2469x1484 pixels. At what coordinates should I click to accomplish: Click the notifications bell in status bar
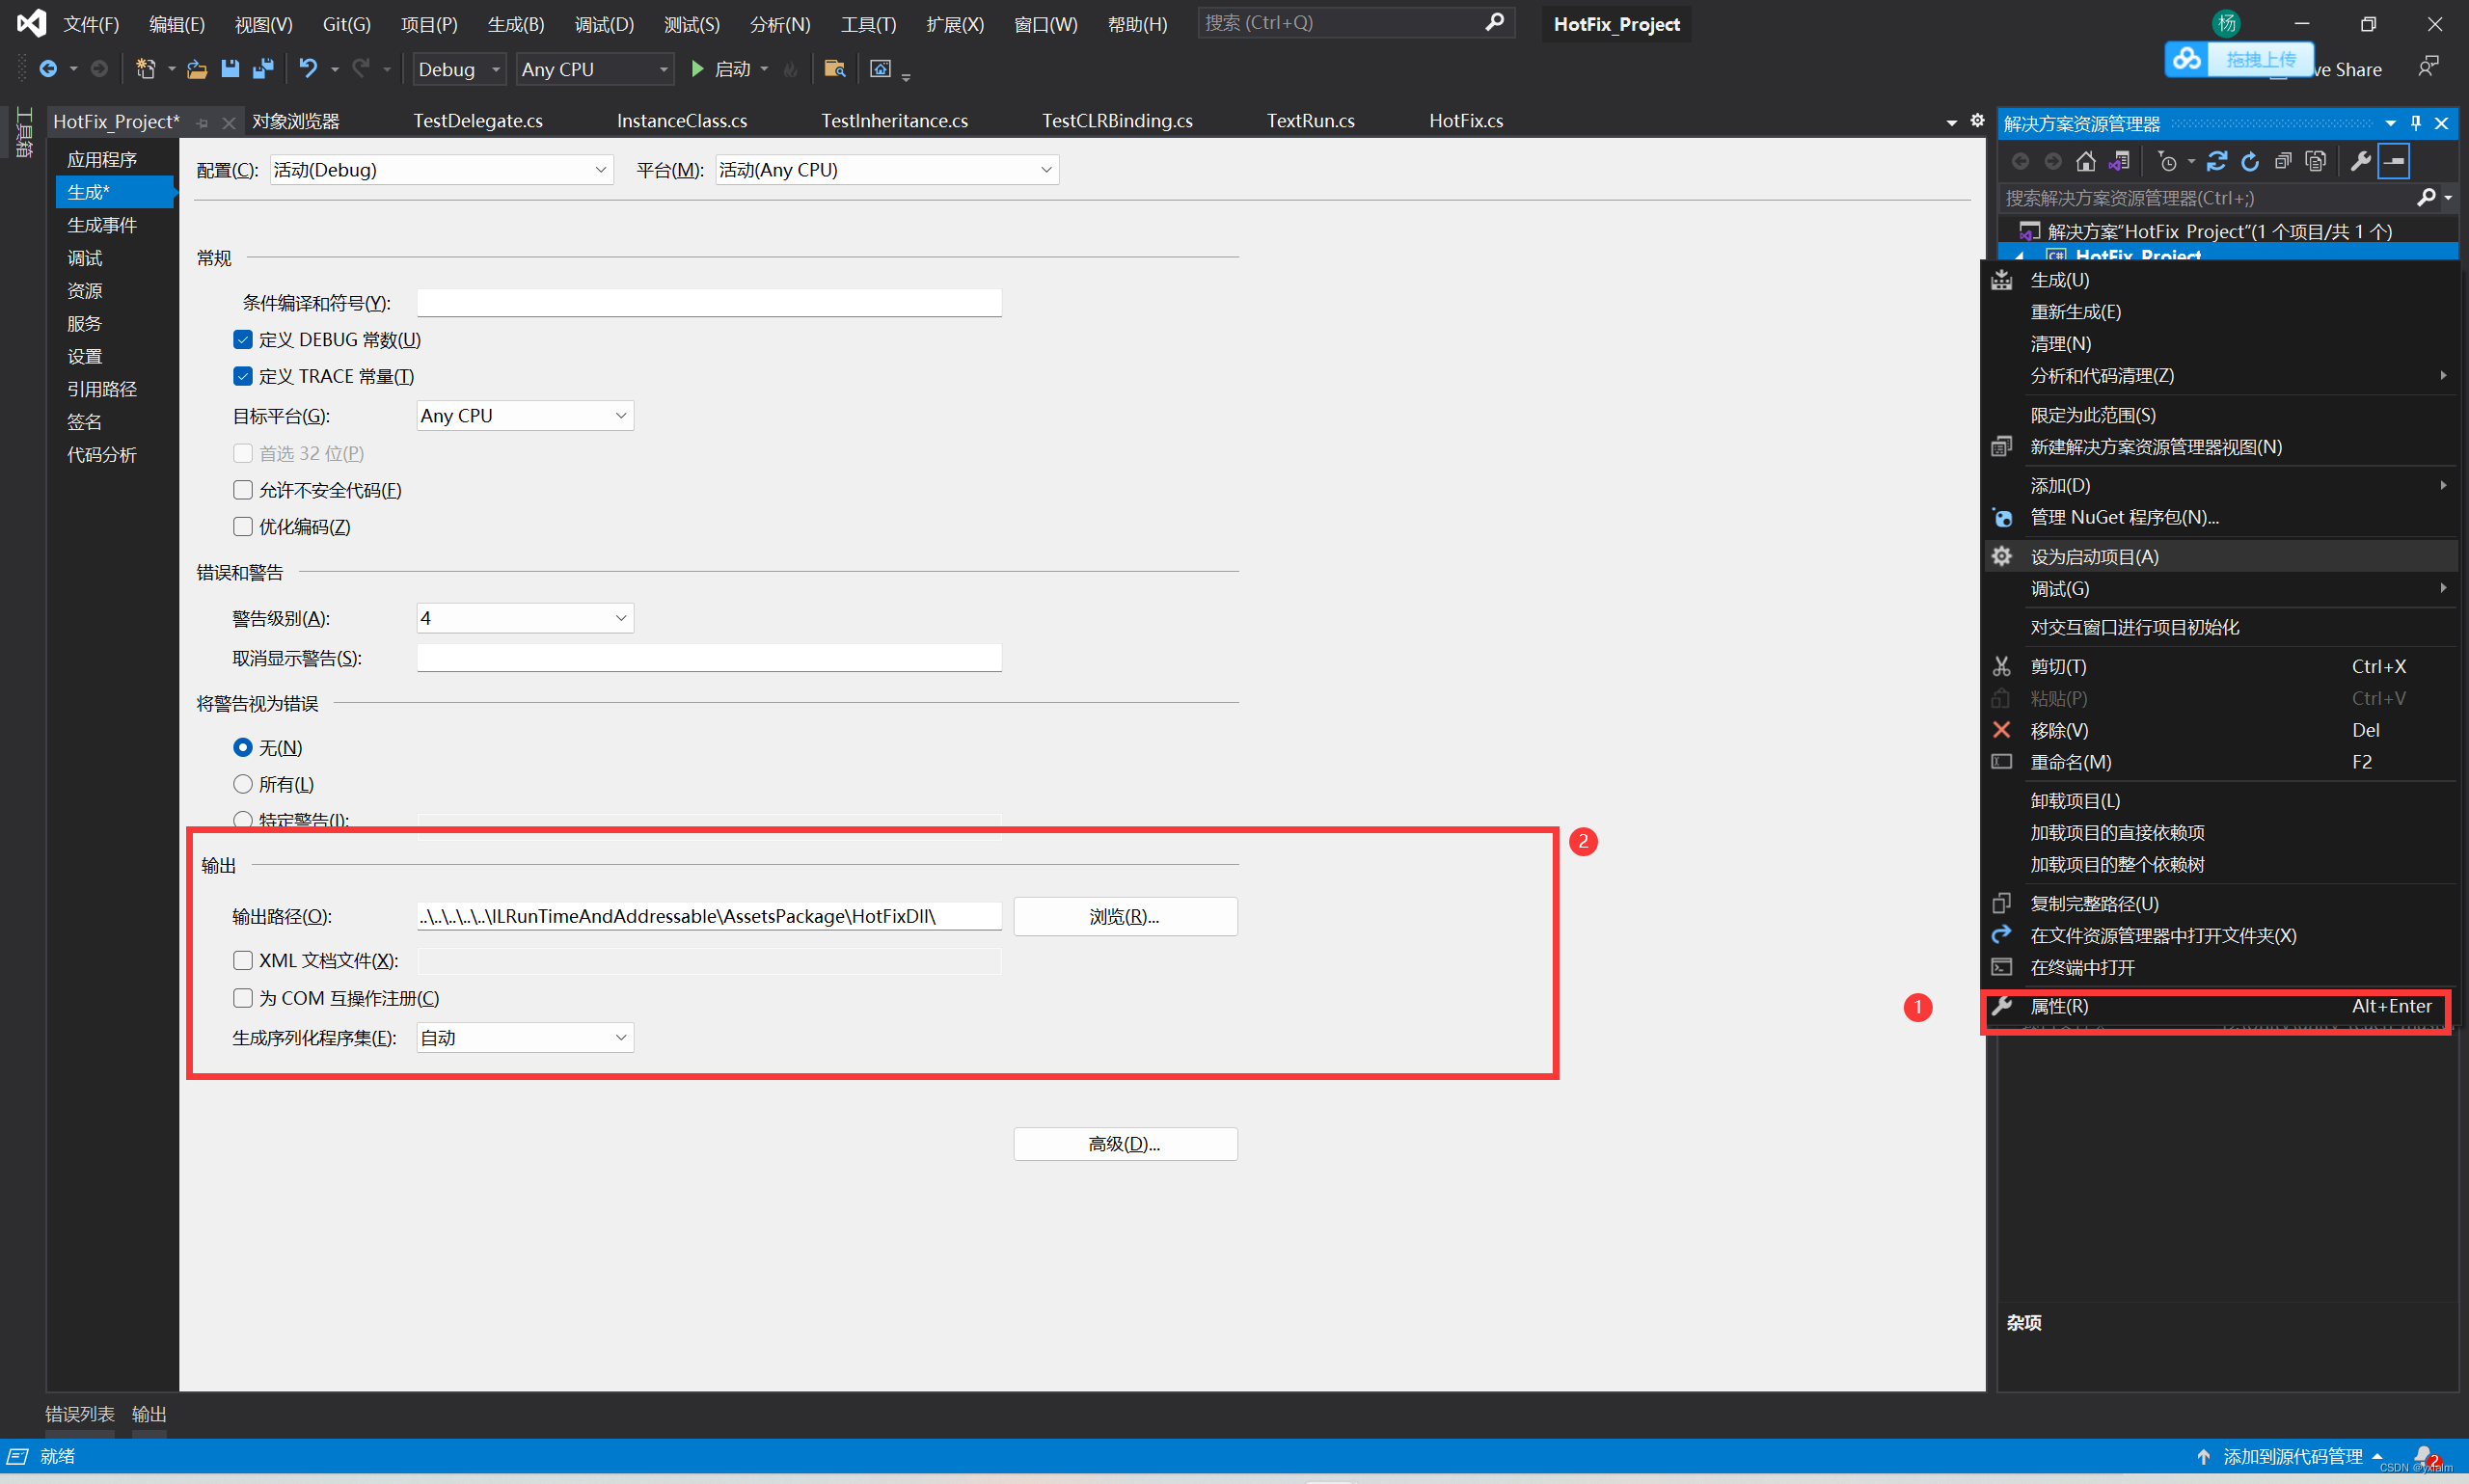tap(2423, 1456)
